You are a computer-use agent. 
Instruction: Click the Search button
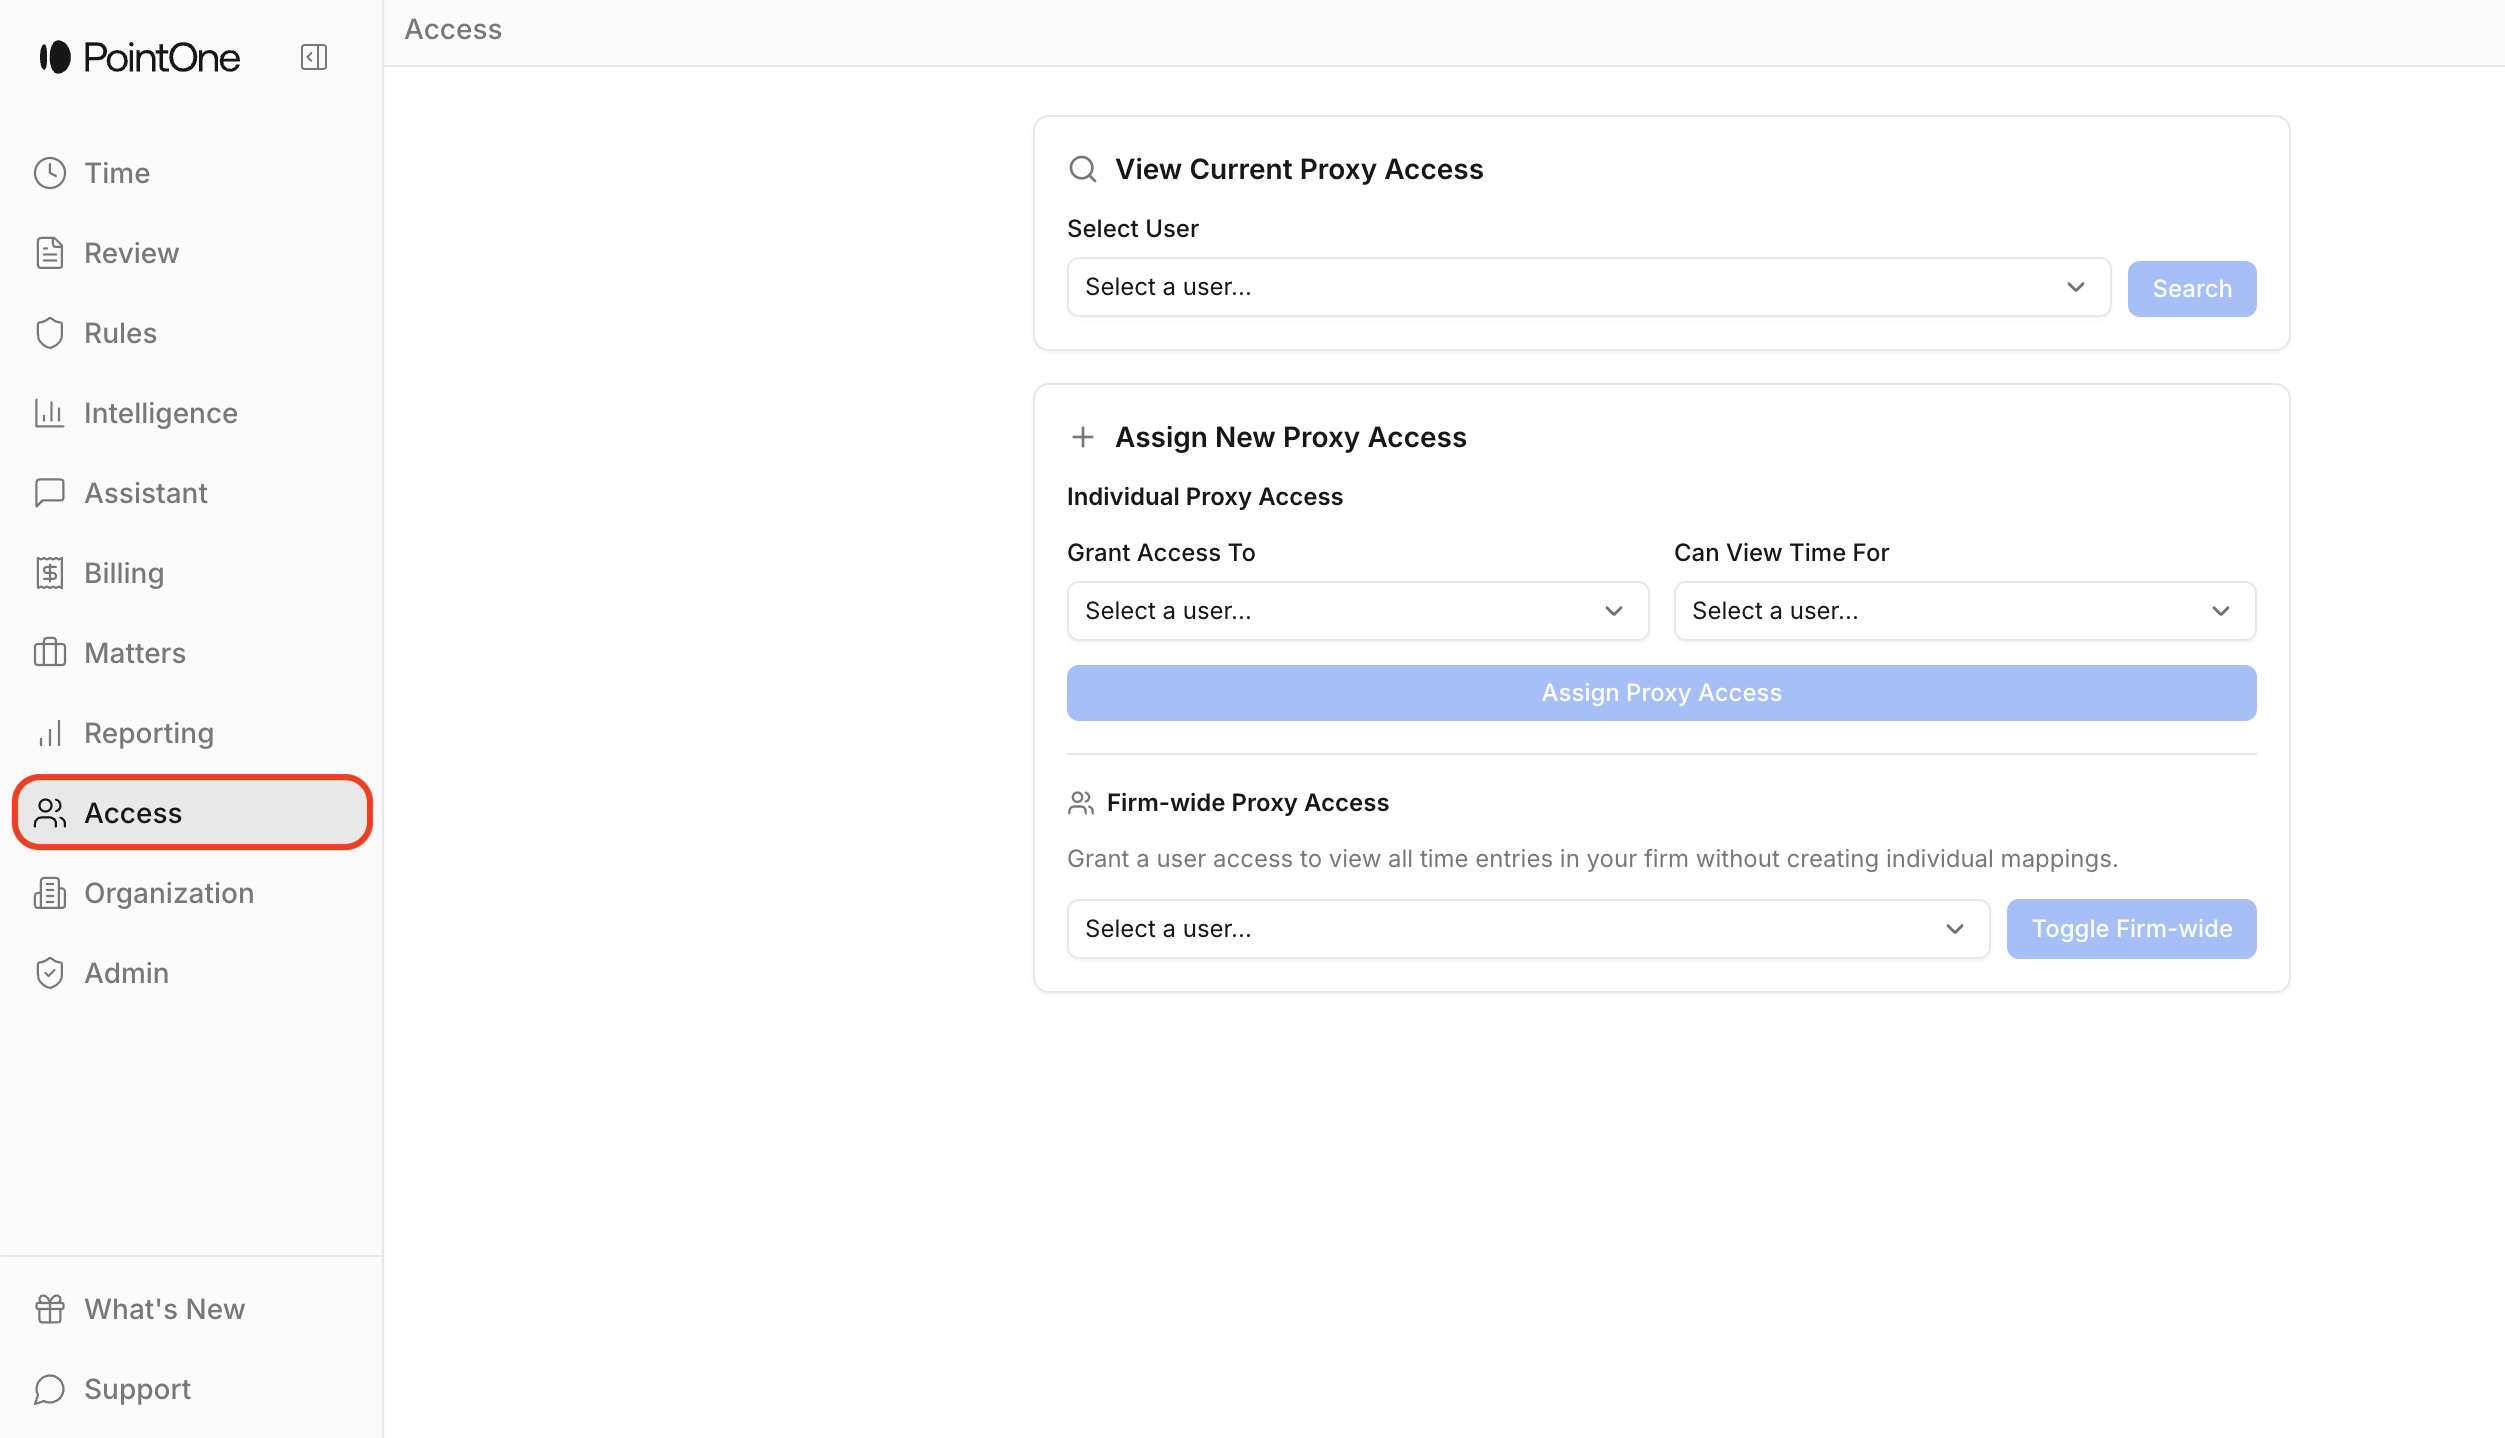point(2191,289)
